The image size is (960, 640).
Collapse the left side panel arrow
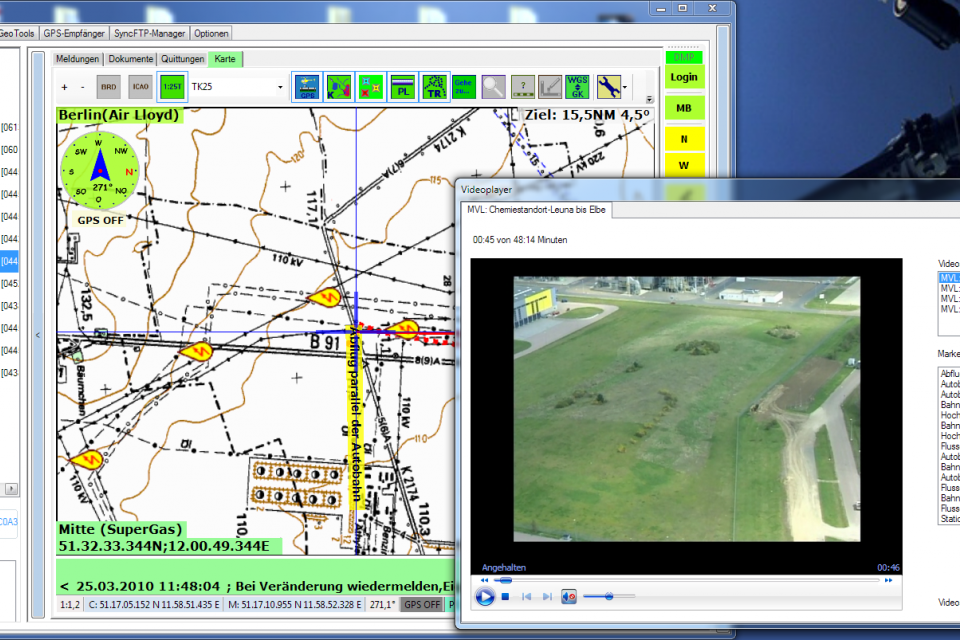coord(38,335)
